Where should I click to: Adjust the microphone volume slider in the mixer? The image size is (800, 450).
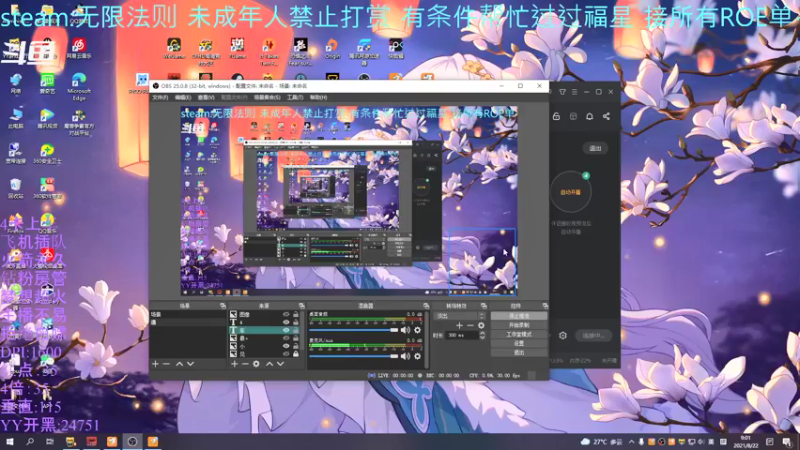[353, 356]
